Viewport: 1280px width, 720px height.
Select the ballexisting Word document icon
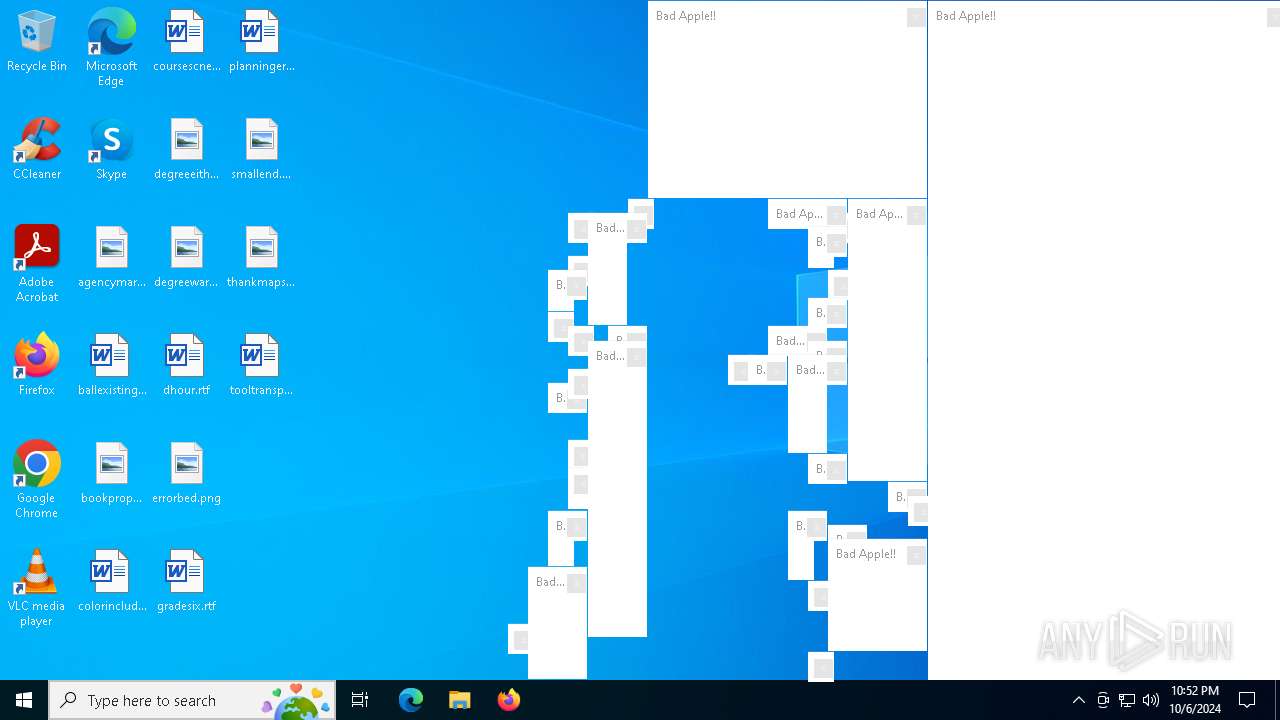point(111,366)
